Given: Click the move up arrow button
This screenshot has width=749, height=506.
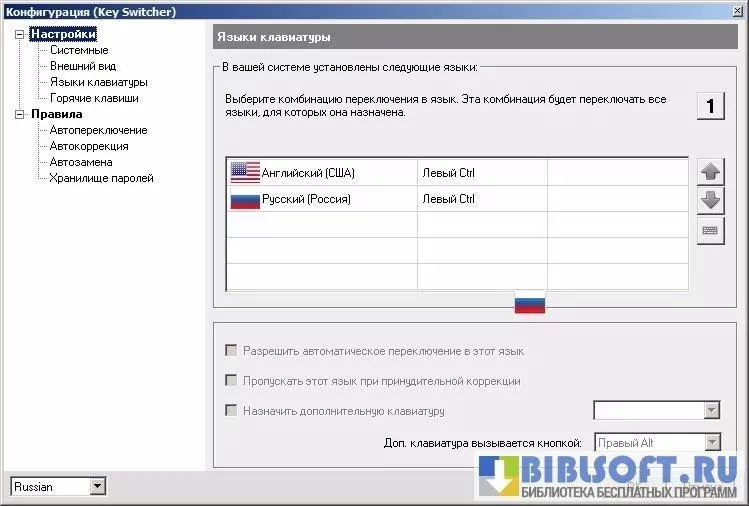Looking at the screenshot, I should coord(711,172).
